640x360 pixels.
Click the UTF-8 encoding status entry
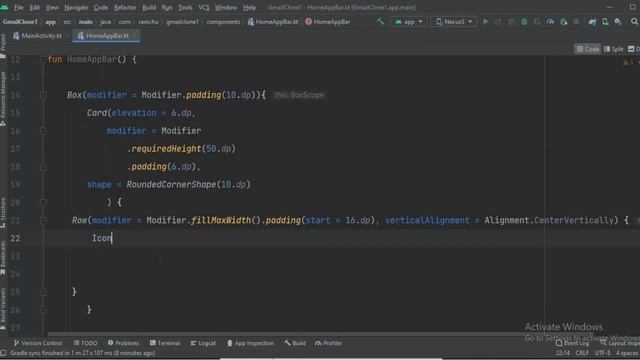(602, 353)
